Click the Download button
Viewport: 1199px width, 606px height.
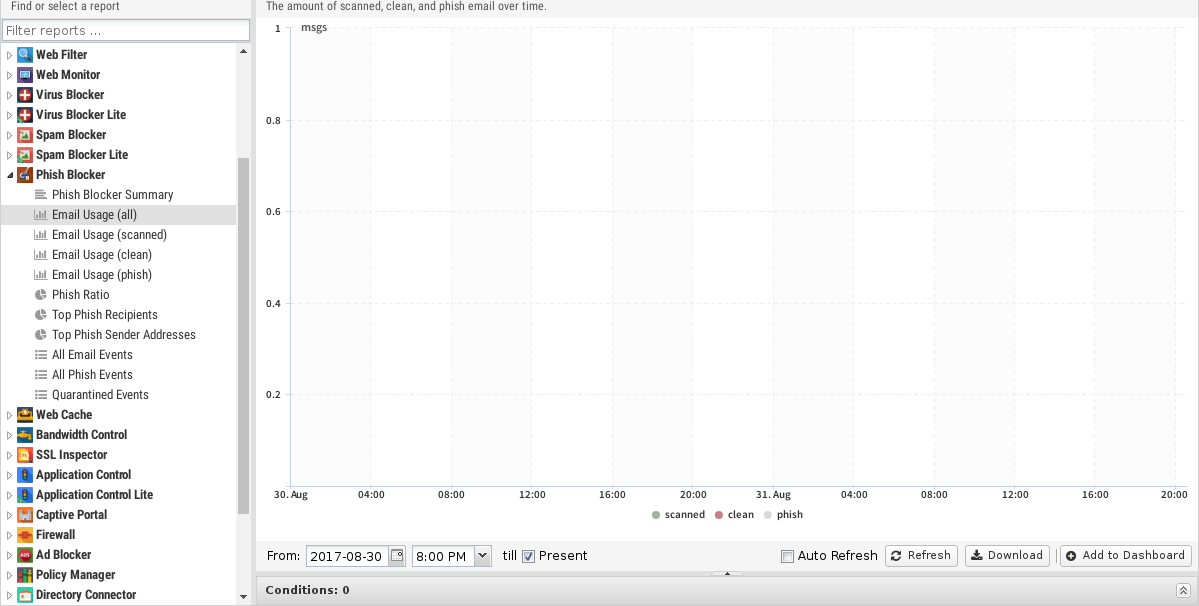coord(1007,556)
